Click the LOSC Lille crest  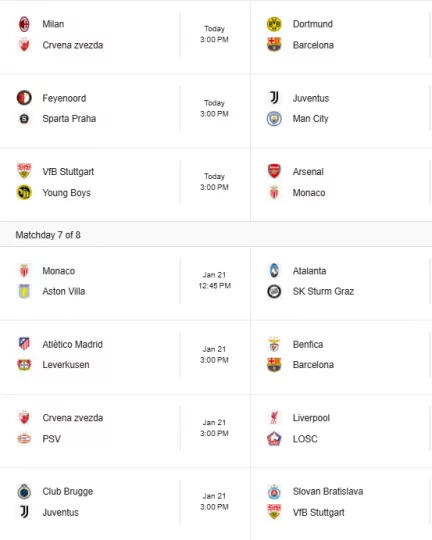[x=274, y=439]
